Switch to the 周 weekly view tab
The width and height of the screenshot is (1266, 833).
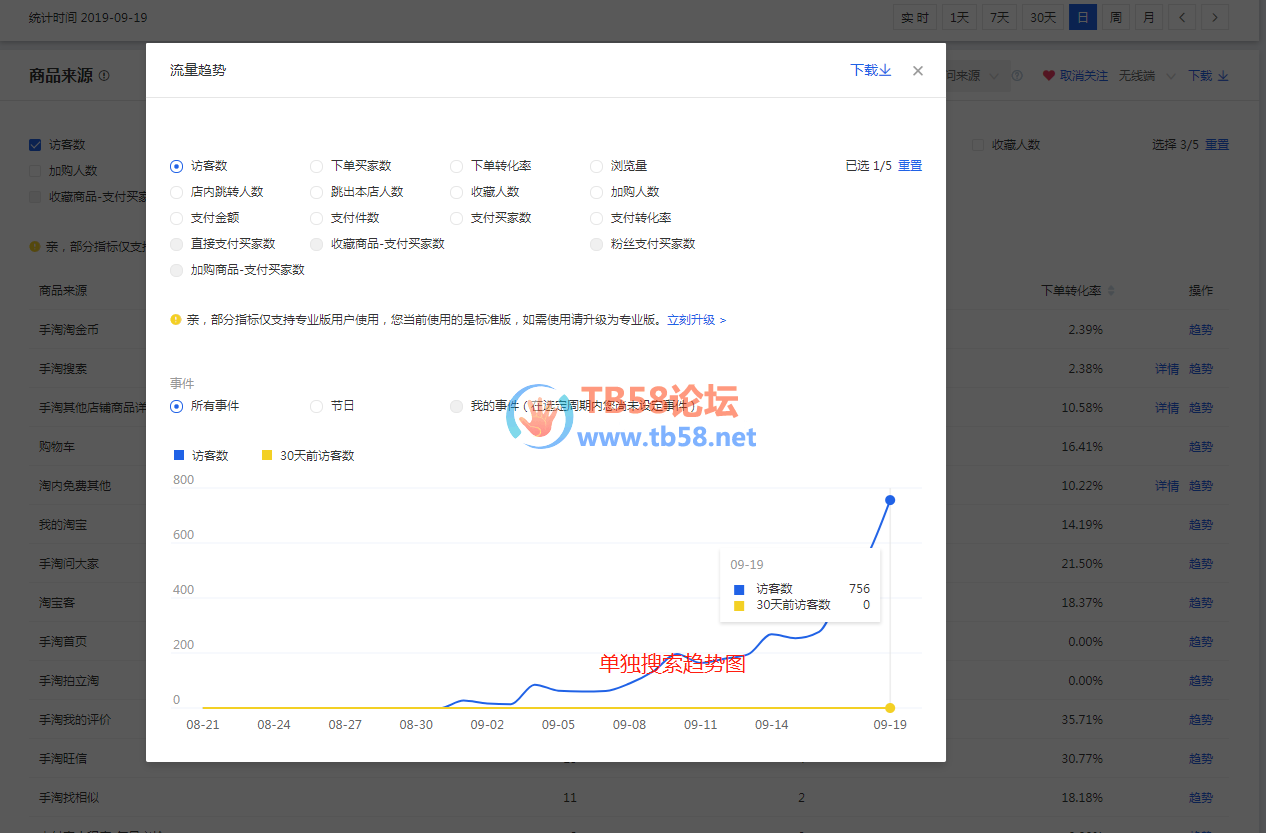(x=1115, y=17)
